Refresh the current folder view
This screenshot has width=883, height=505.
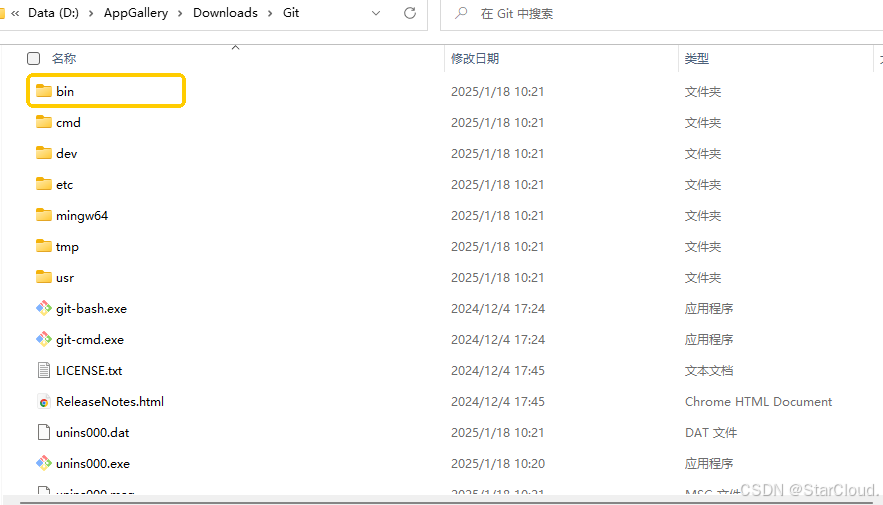click(410, 13)
